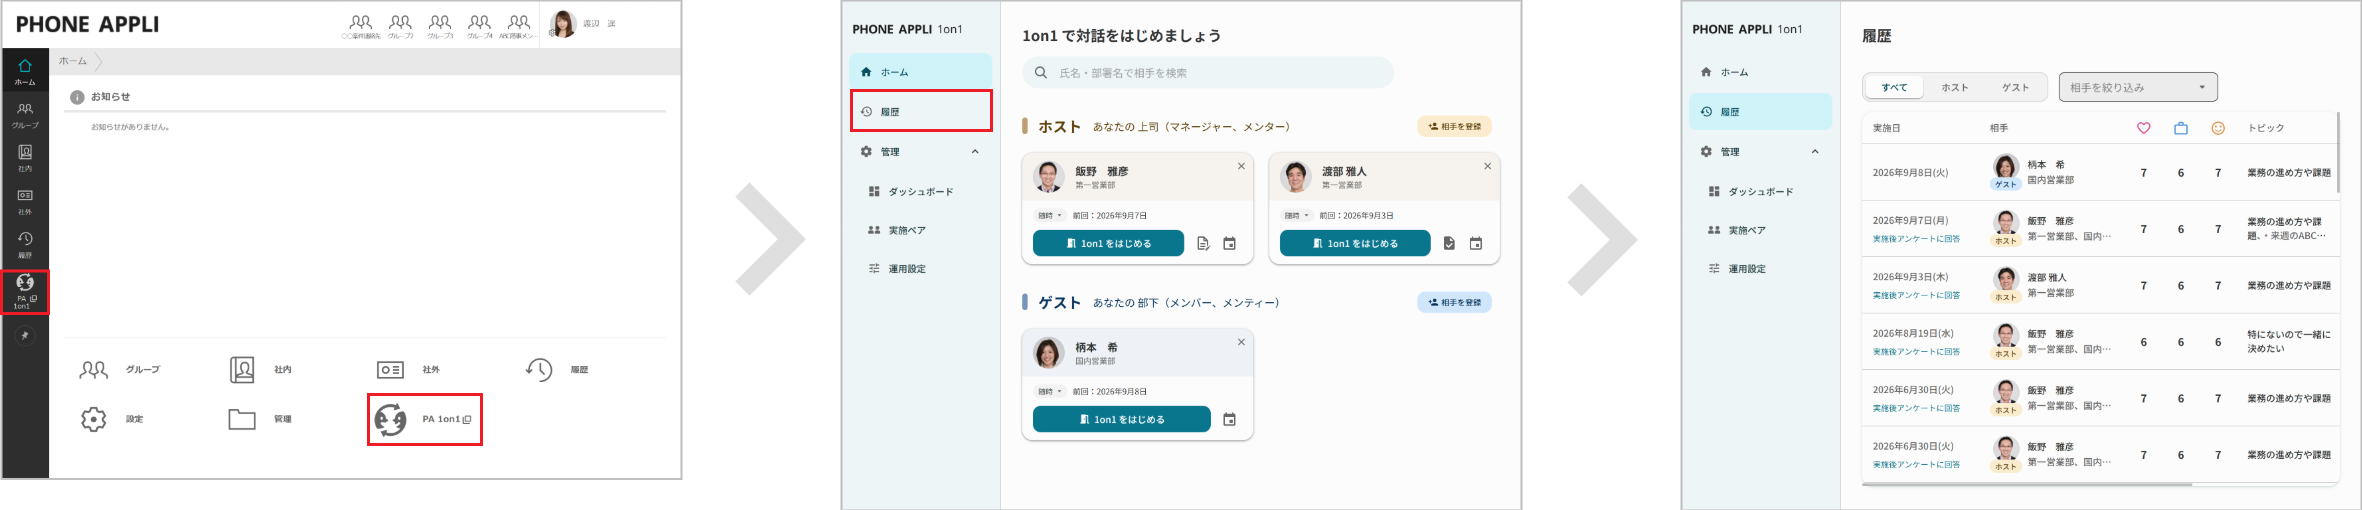
Task: Click the smiley face column header icon
Action: [x=2218, y=128]
